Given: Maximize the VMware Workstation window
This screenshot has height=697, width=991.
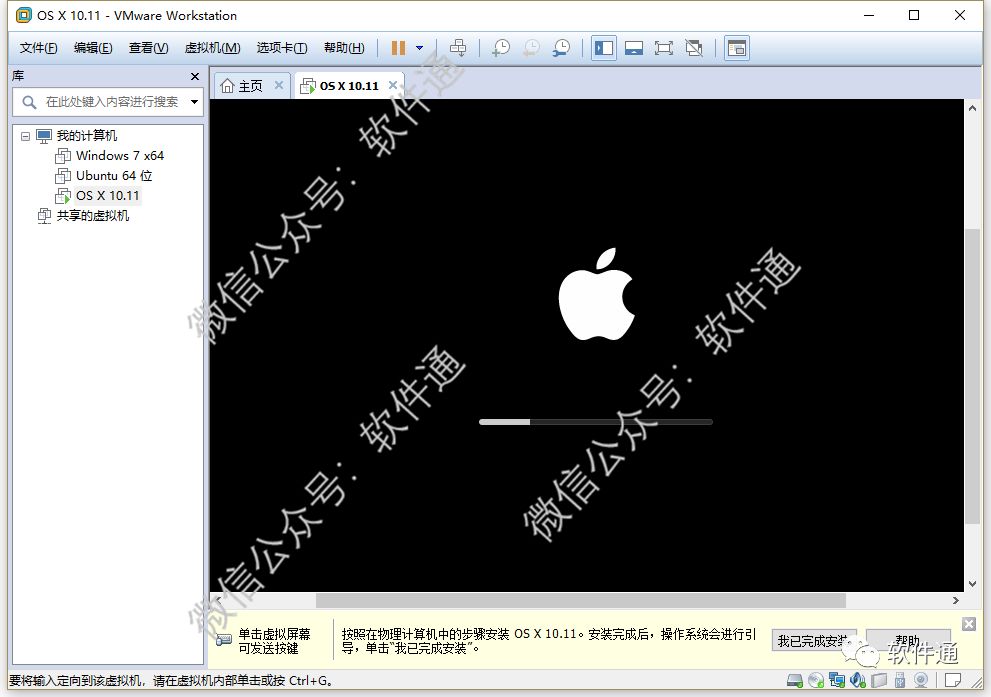Looking at the screenshot, I should pos(914,15).
